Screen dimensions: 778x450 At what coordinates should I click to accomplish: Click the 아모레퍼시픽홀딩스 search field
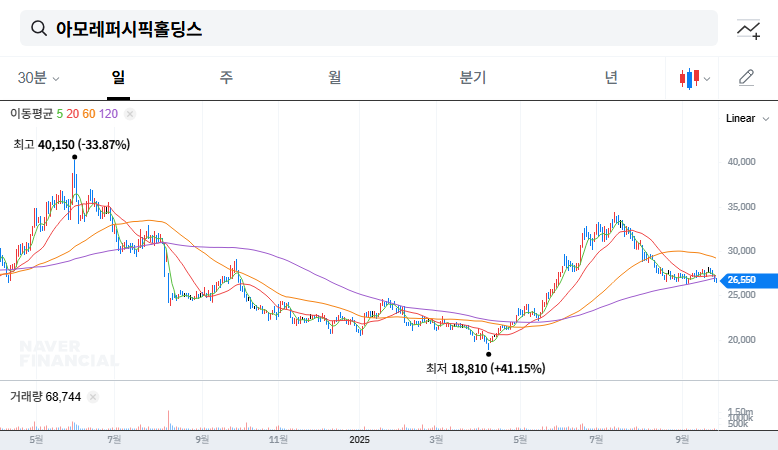[x=369, y=28]
